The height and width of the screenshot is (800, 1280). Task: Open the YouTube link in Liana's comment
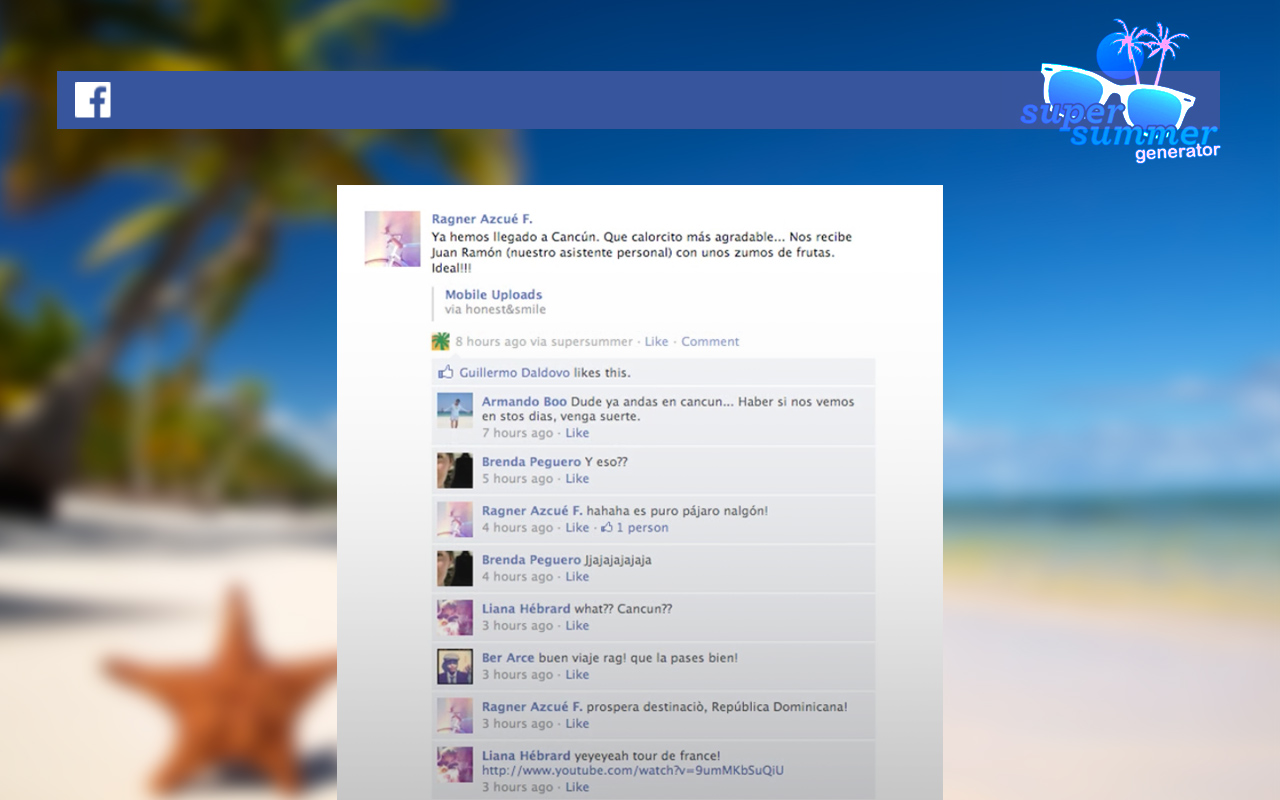click(632, 771)
